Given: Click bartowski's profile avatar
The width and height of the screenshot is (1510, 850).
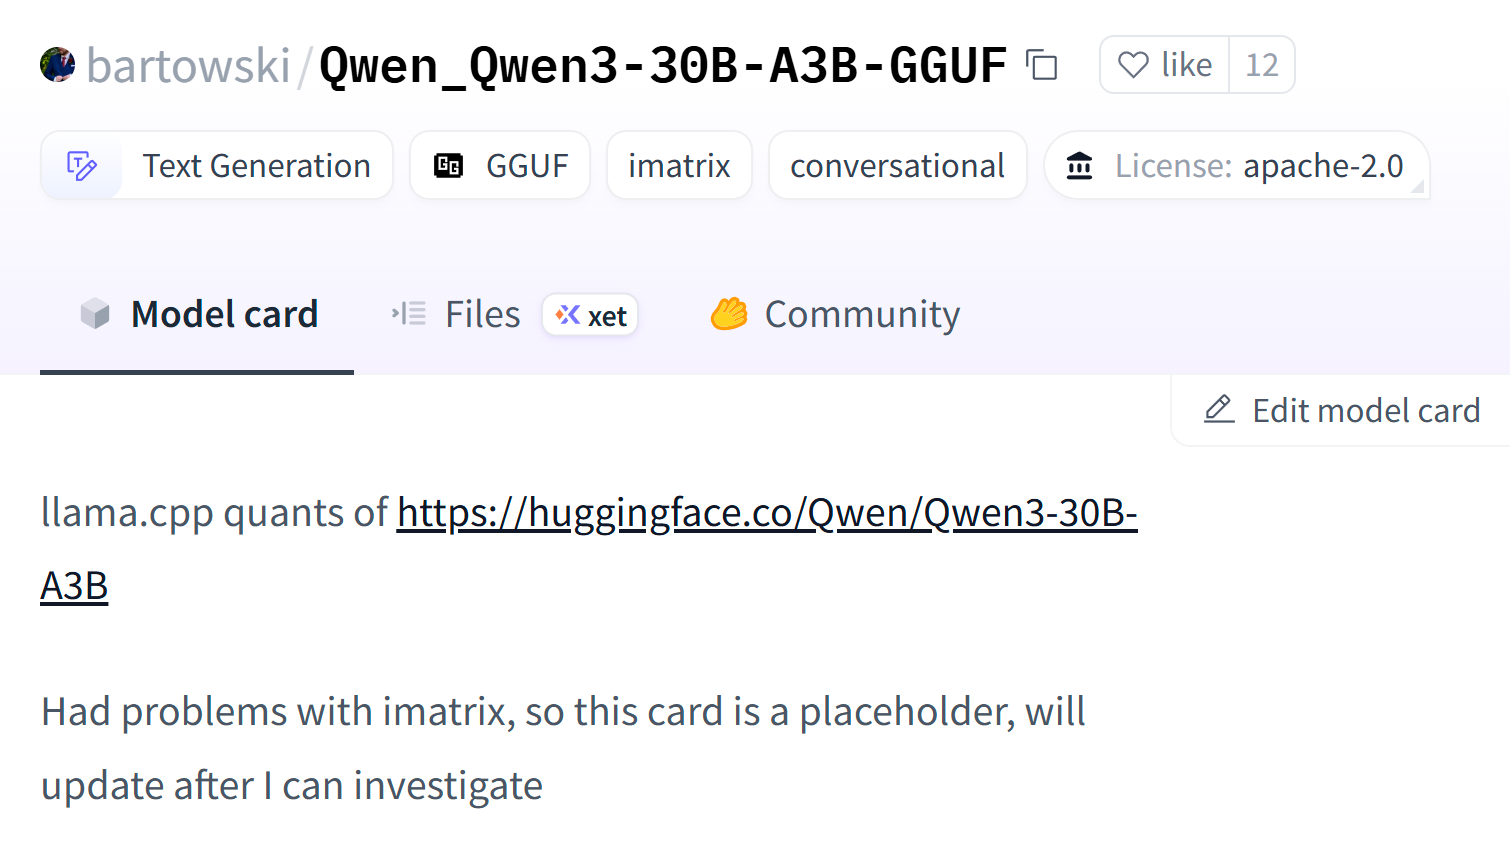Looking at the screenshot, I should [58, 65].
